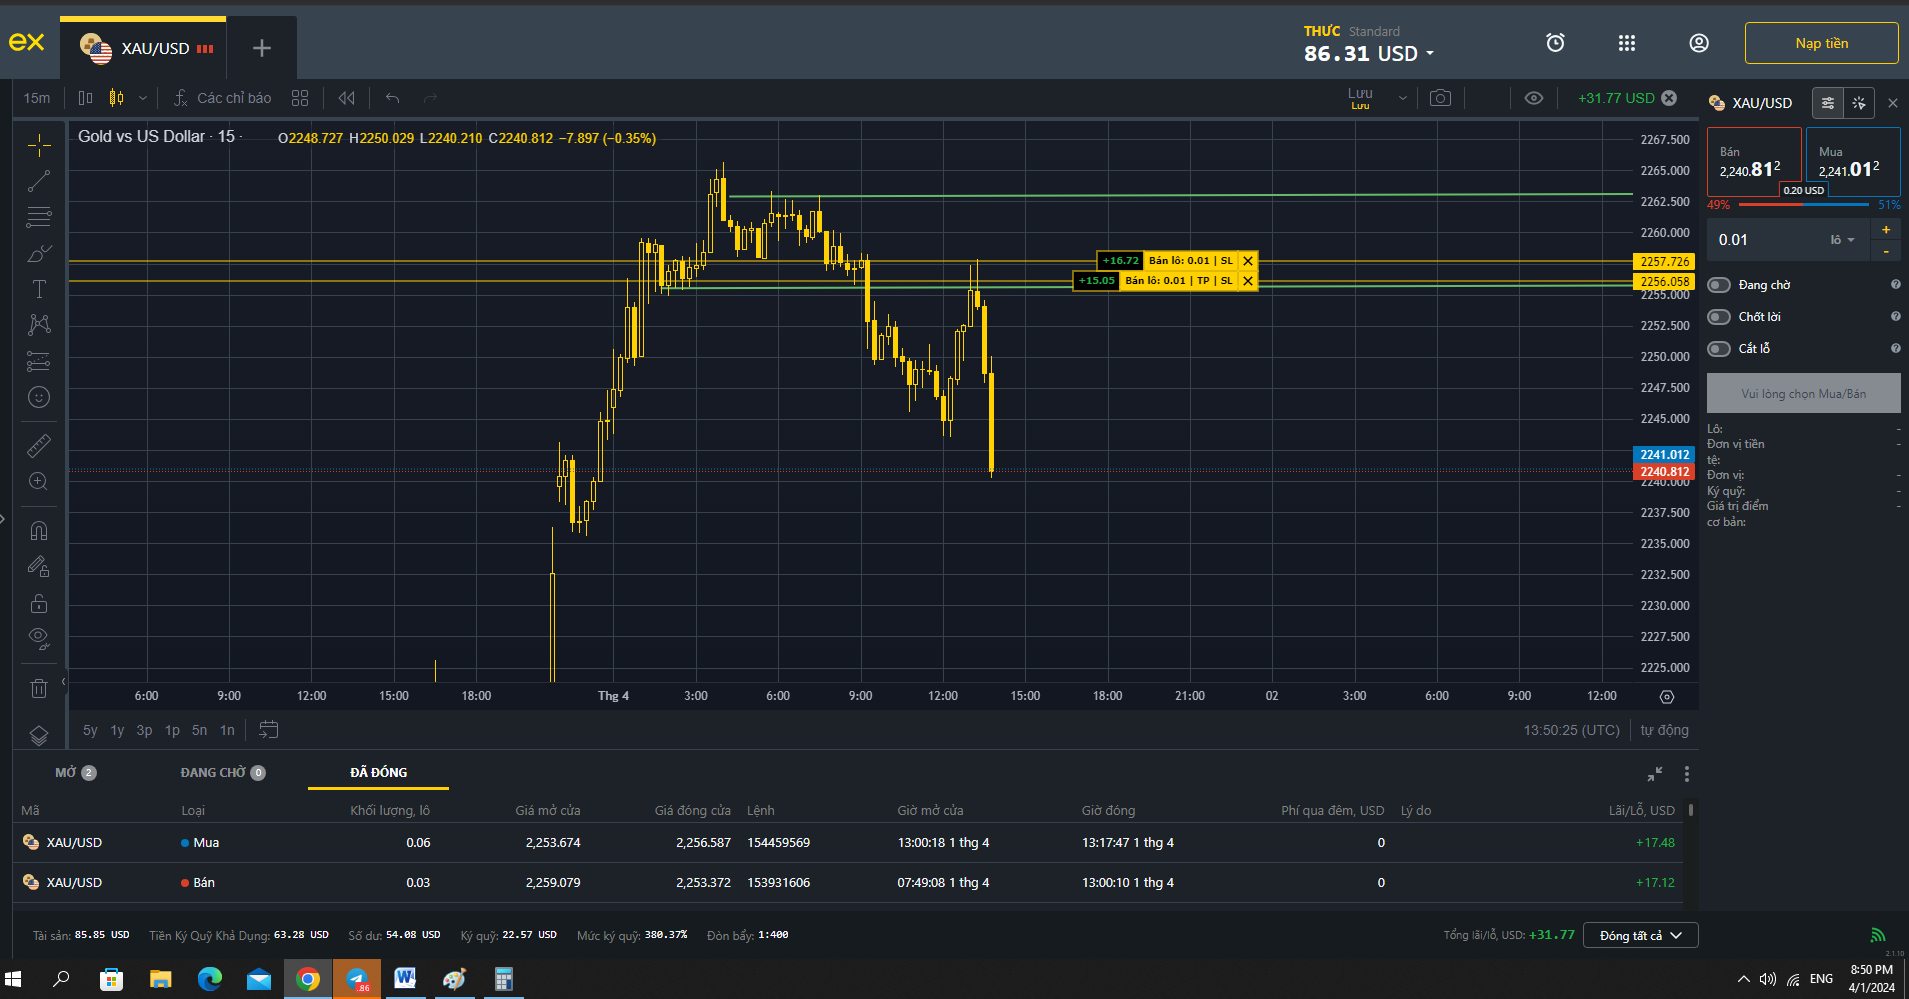Close the +31.77 USD profit badge
The image size is (1909, 999).
tap(1669, 98)
